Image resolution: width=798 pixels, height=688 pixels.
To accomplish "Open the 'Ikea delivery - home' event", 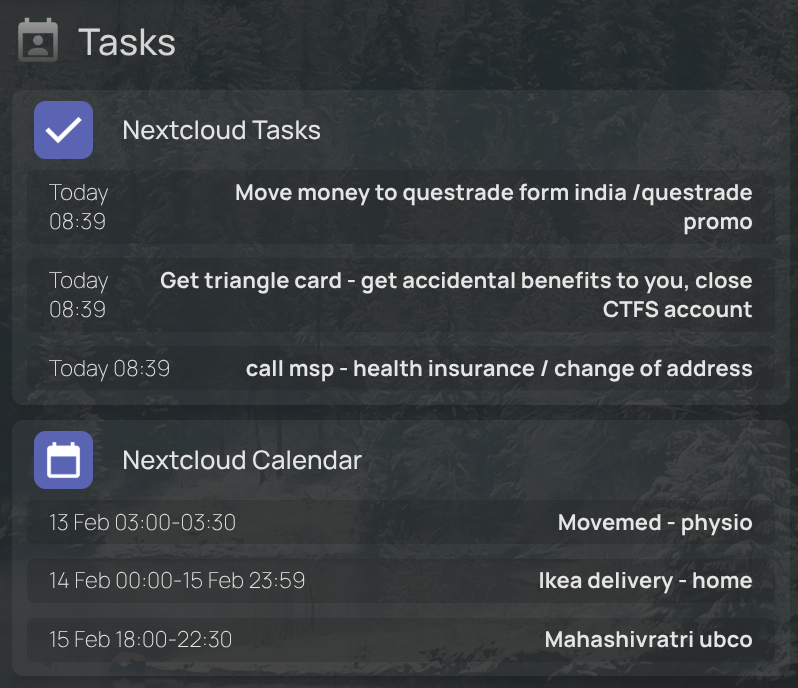I will [x=645, y=581].
